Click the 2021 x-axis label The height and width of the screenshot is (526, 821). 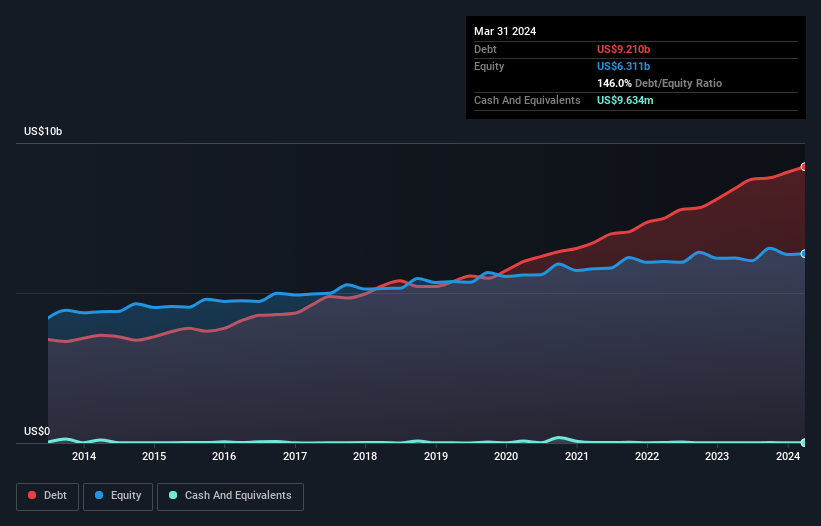point(576,456)
